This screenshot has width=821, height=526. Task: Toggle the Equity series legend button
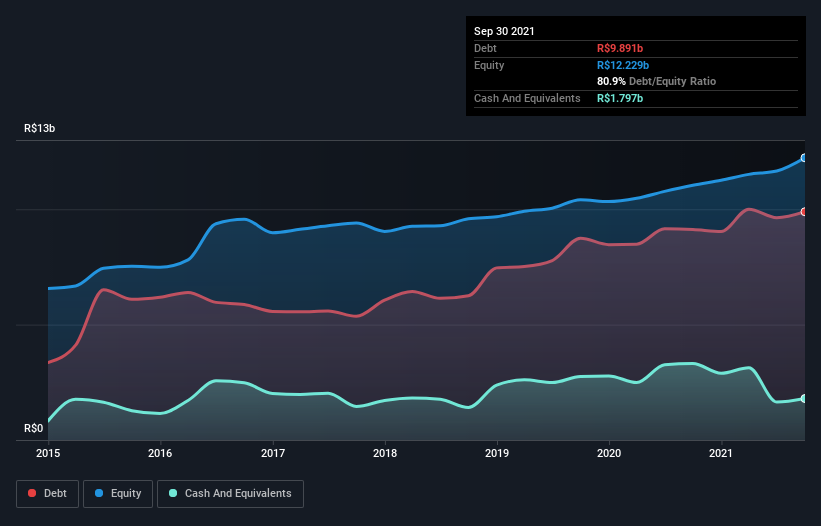pyautogui.click(x=118, y=494)
